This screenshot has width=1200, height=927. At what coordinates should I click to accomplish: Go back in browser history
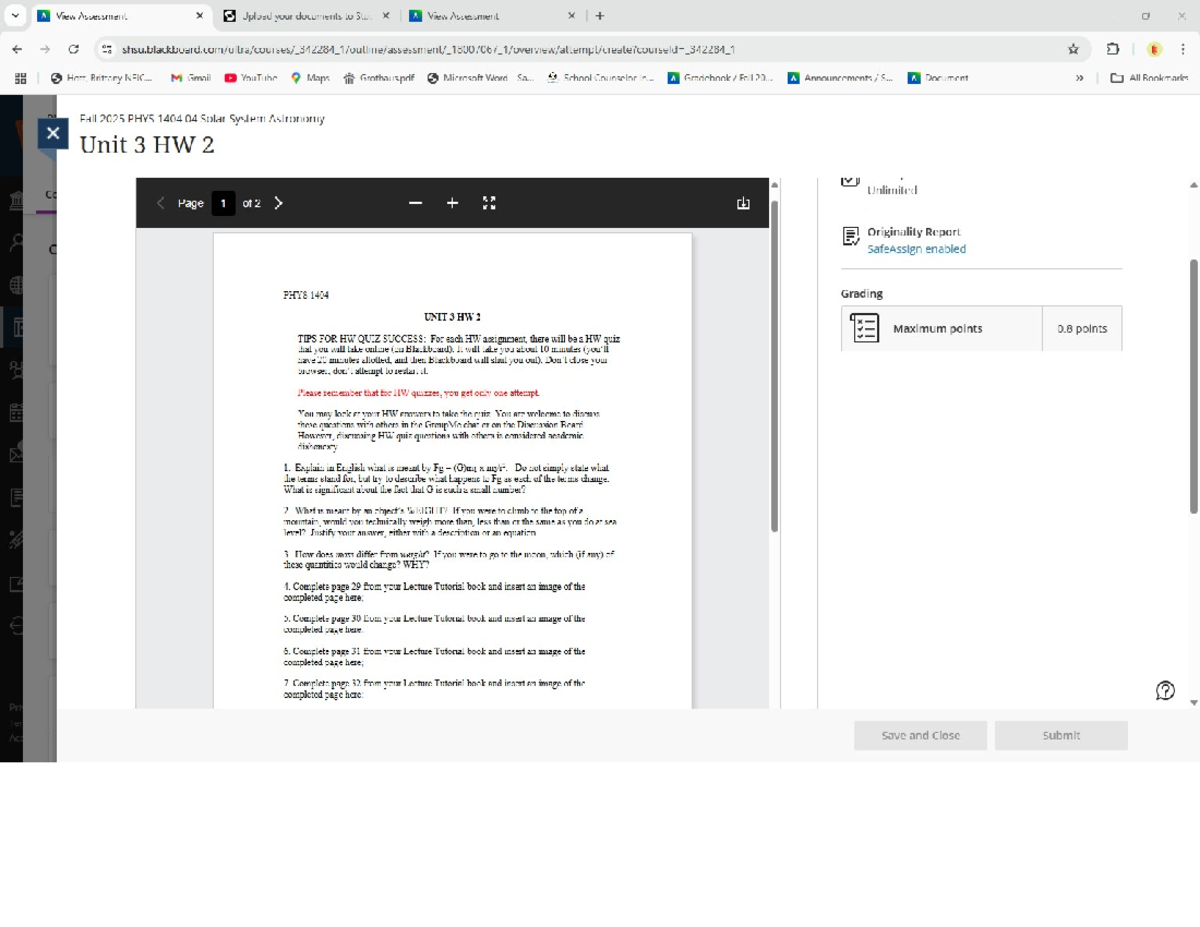point(17,49)
